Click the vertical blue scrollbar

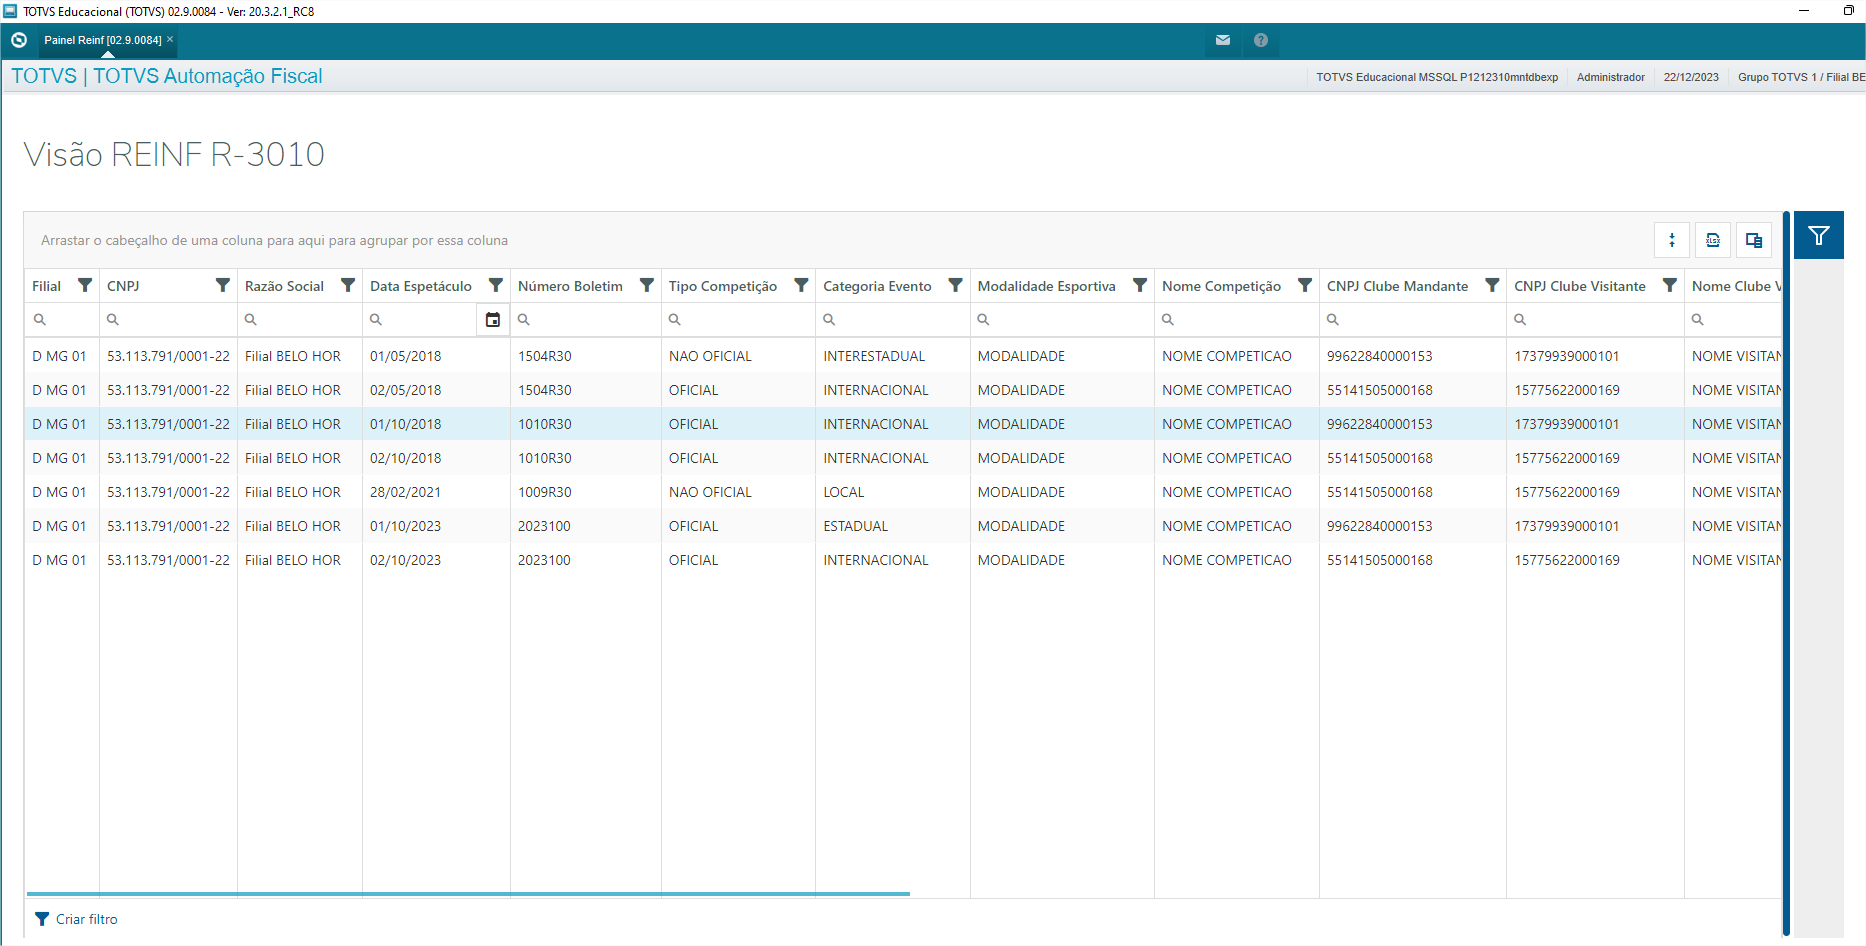click(x=1786, y=573)
